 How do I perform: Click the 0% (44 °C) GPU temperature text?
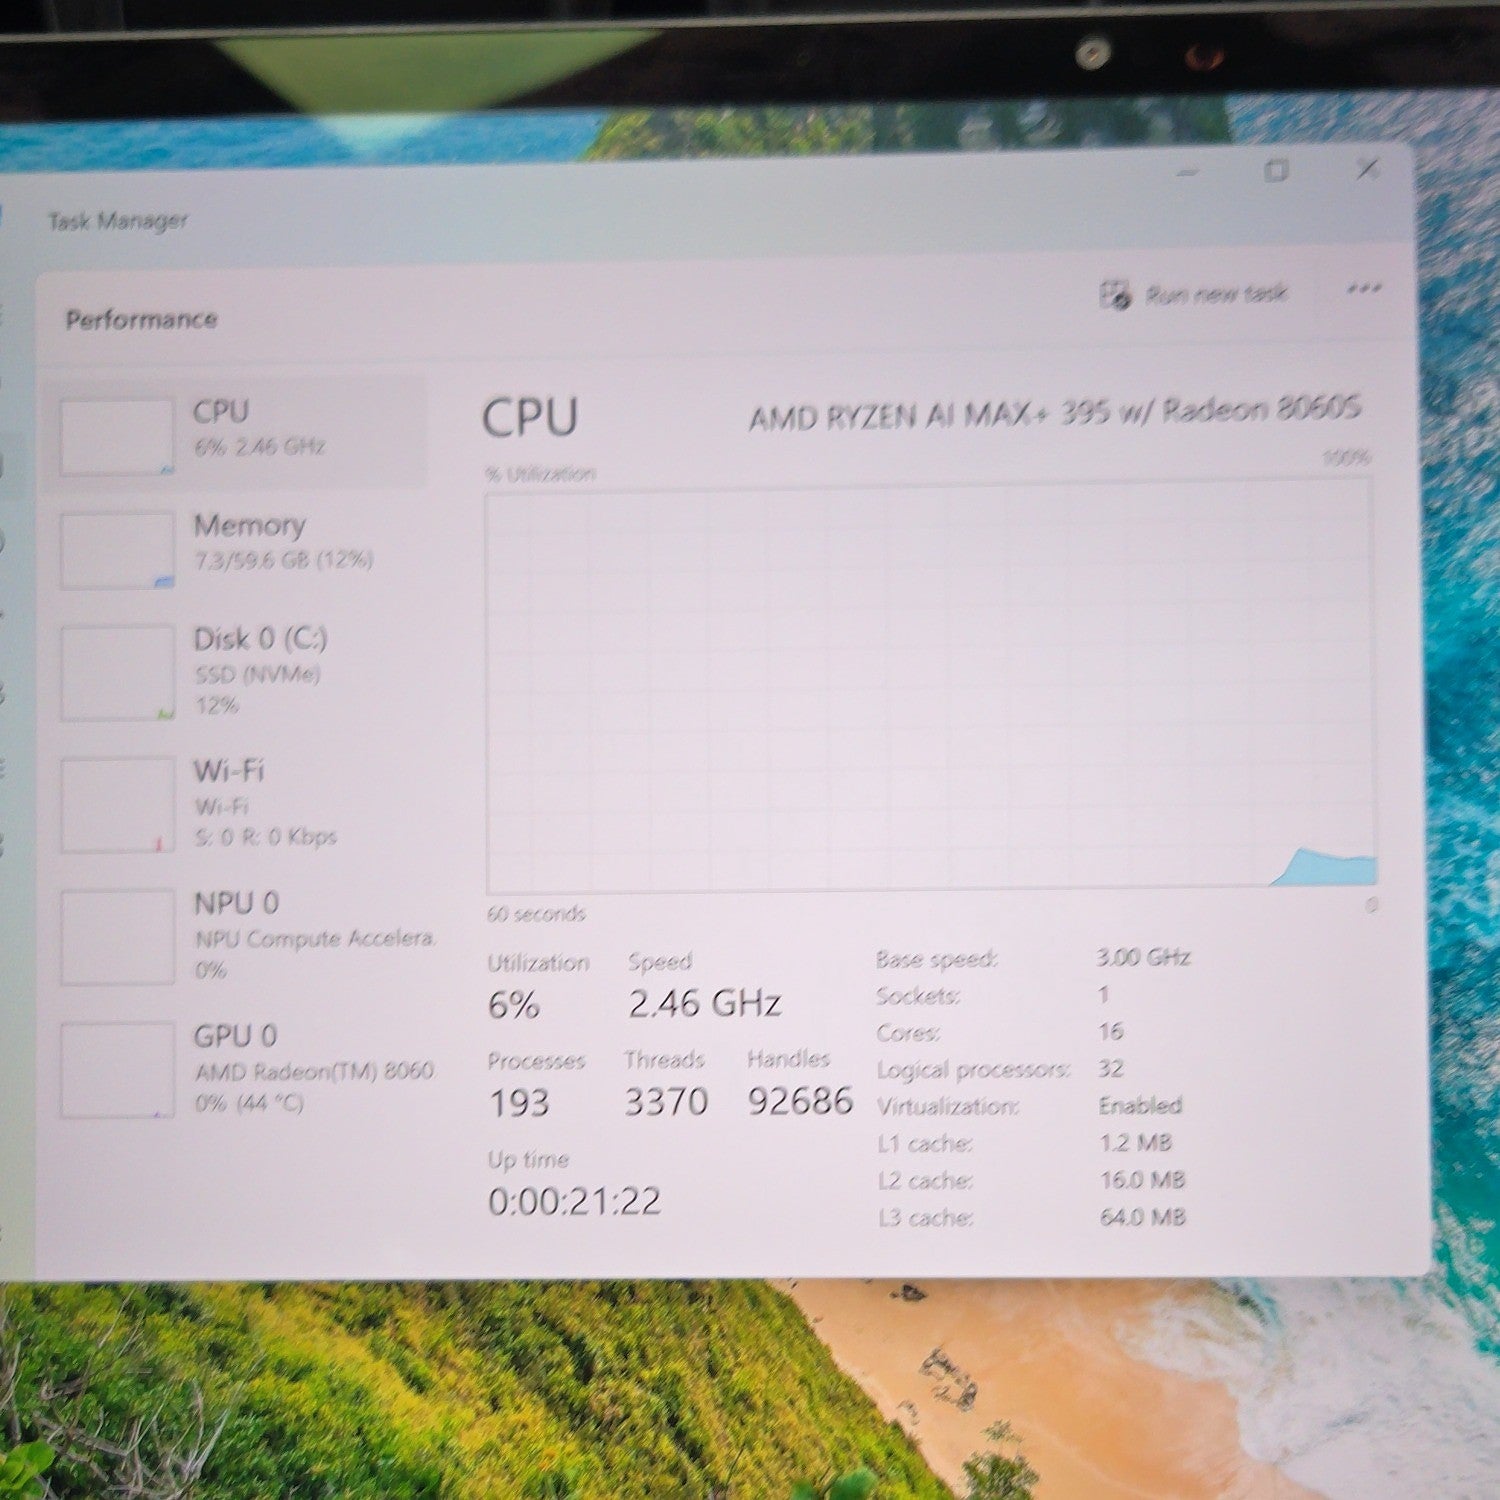coord(249,1103)
